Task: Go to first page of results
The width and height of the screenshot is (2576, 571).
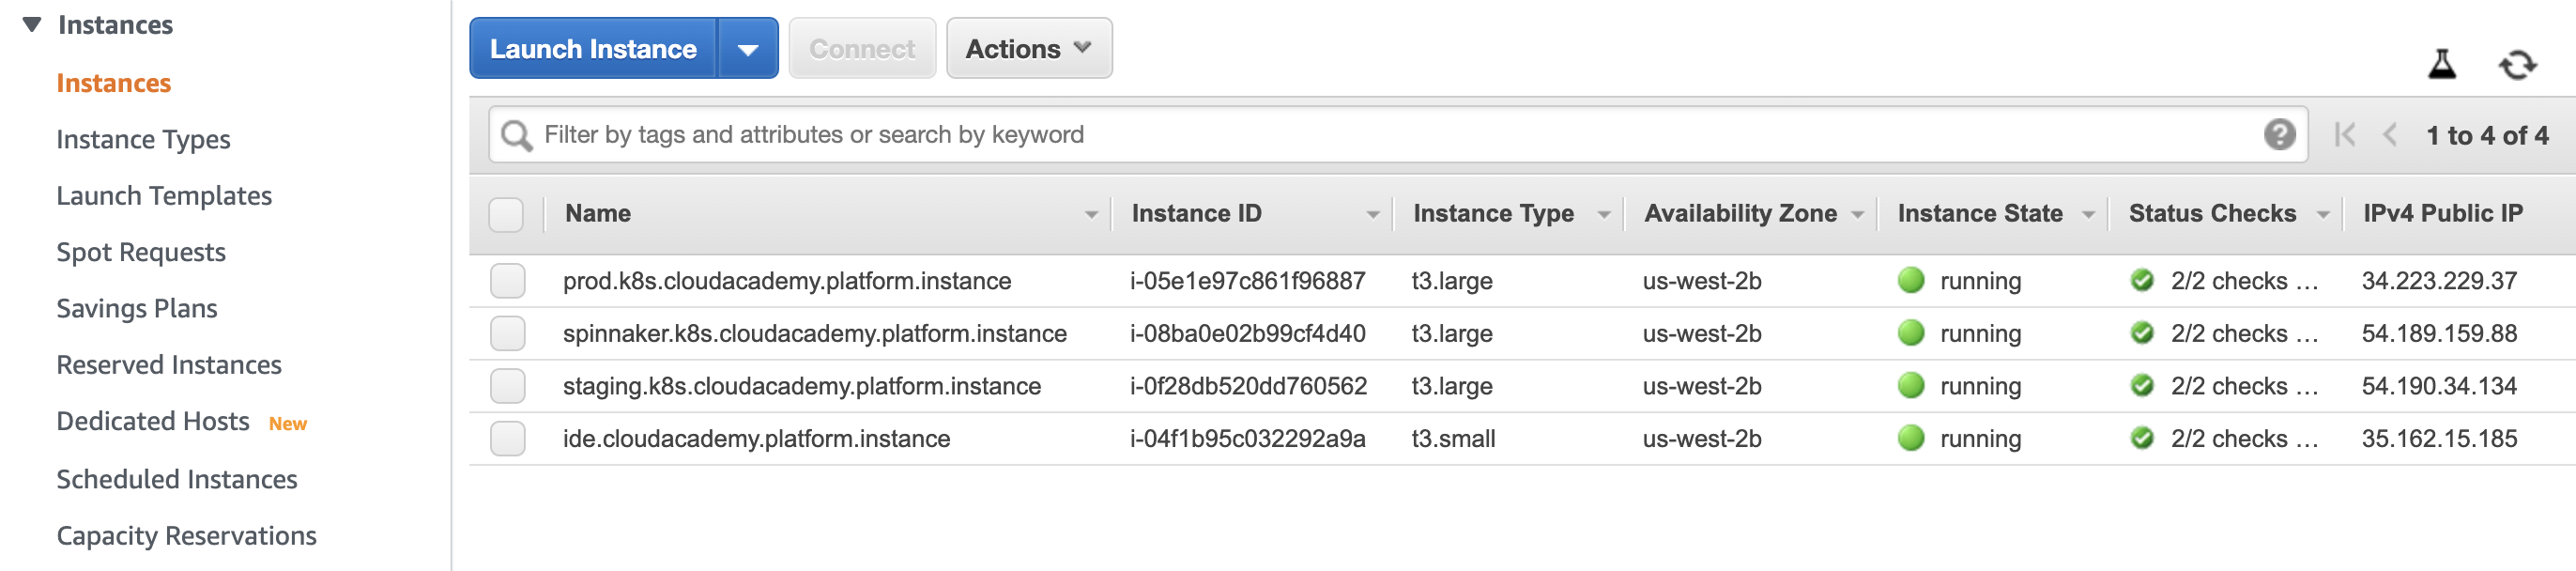Action: (x=2344, y=135)
